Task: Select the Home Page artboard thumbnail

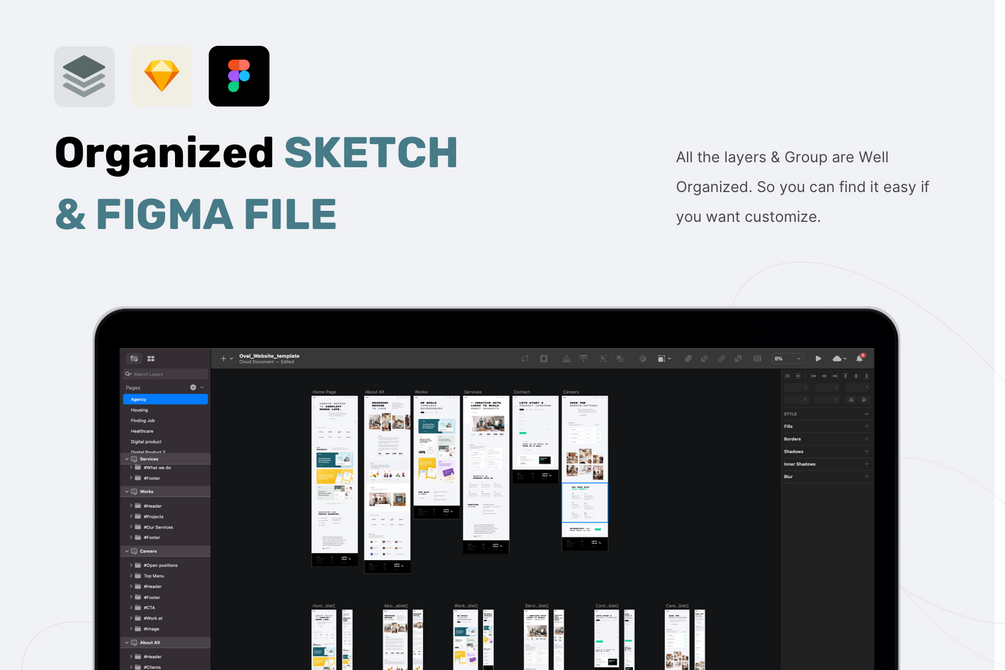Action: click(335, 481)
